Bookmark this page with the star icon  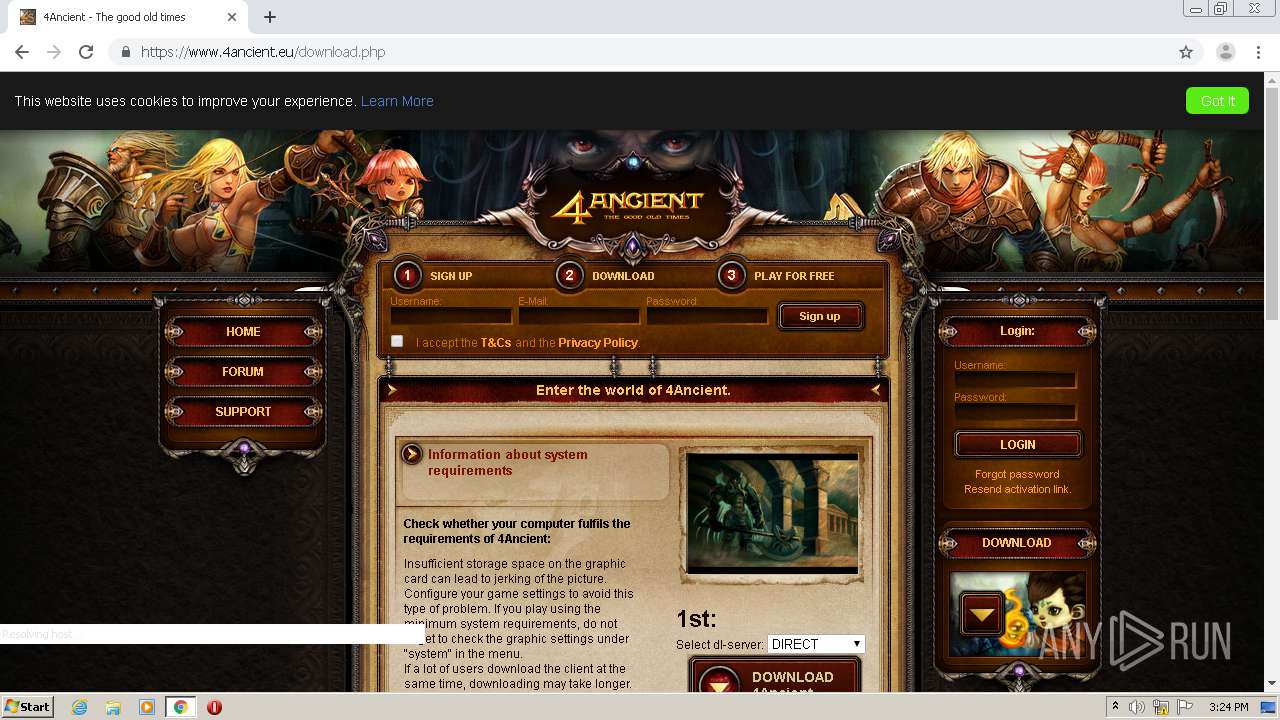[x=1186, y=52]
